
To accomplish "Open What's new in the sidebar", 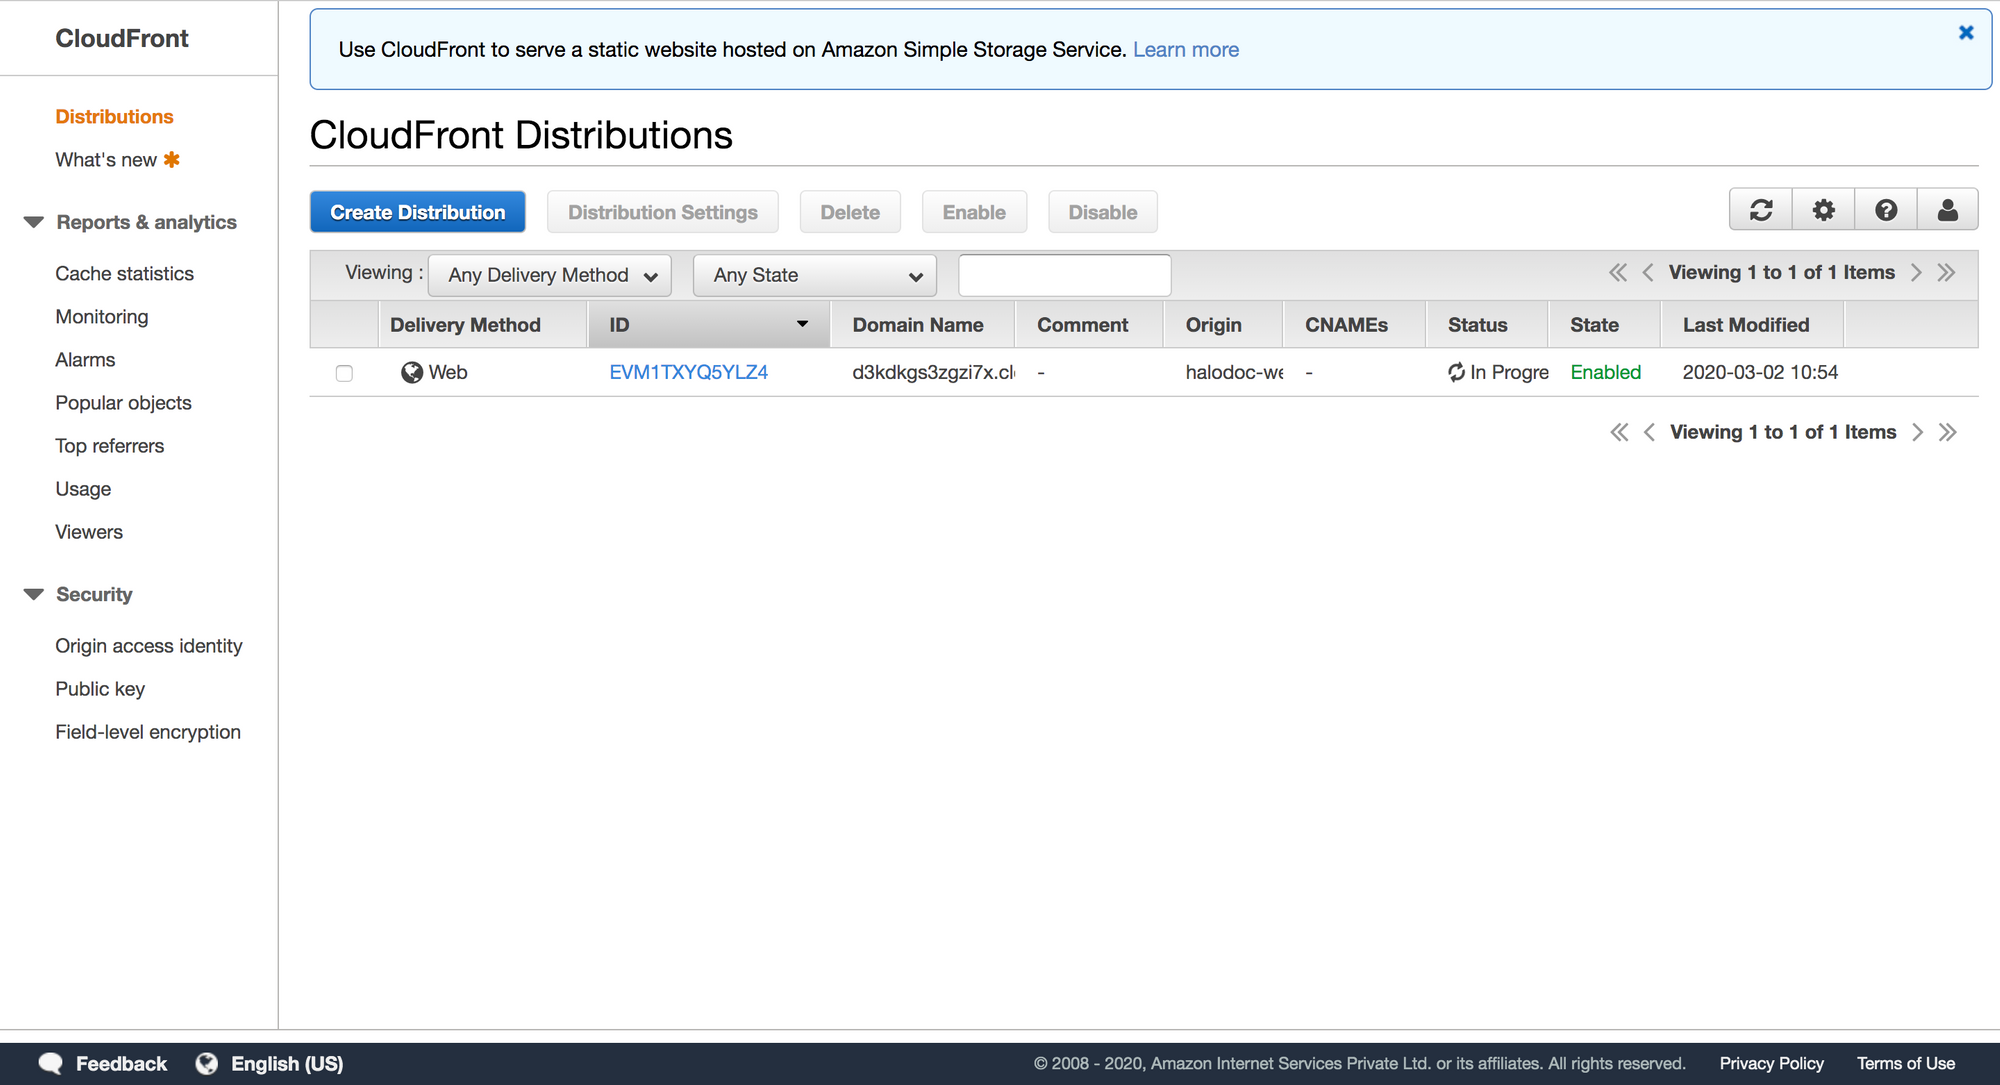I will coord(106,160).
